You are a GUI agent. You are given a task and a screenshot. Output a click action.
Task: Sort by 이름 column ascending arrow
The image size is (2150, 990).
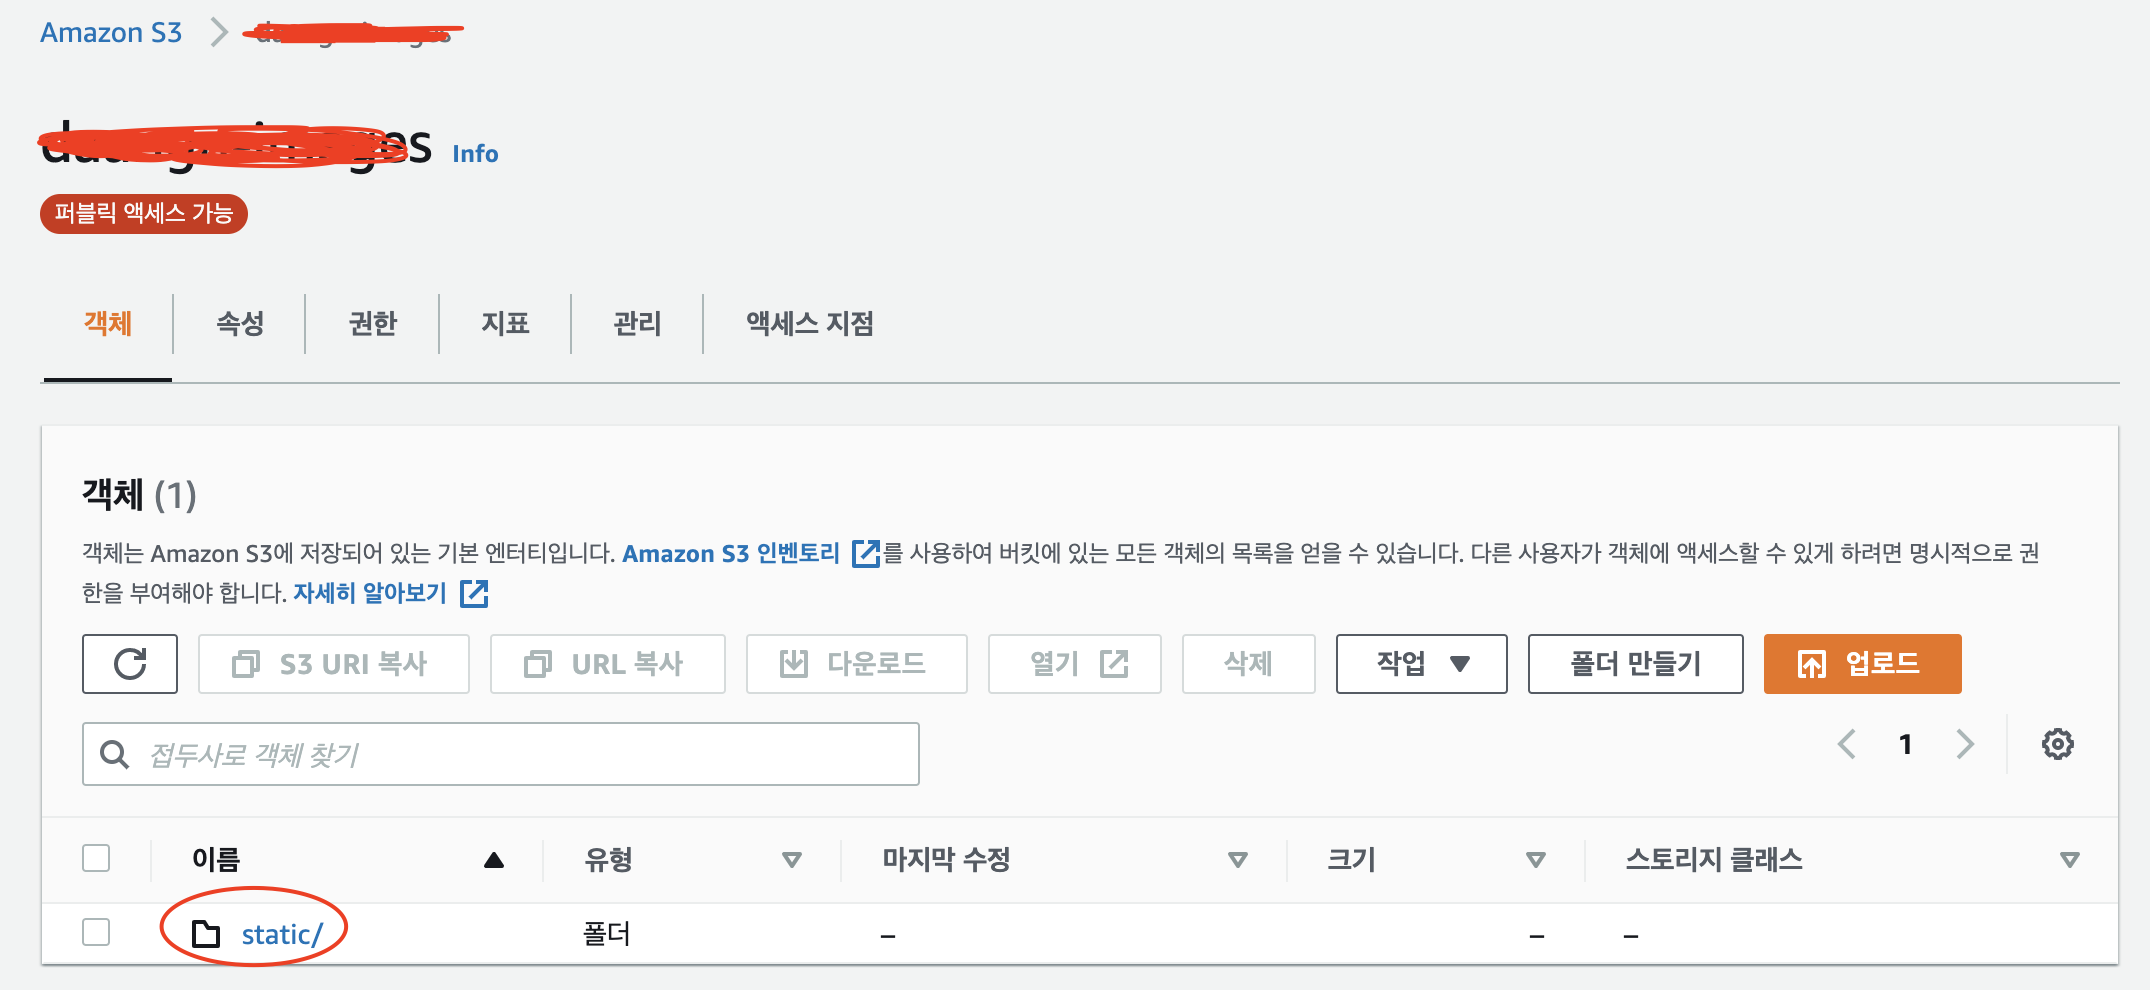pos(493,860)
